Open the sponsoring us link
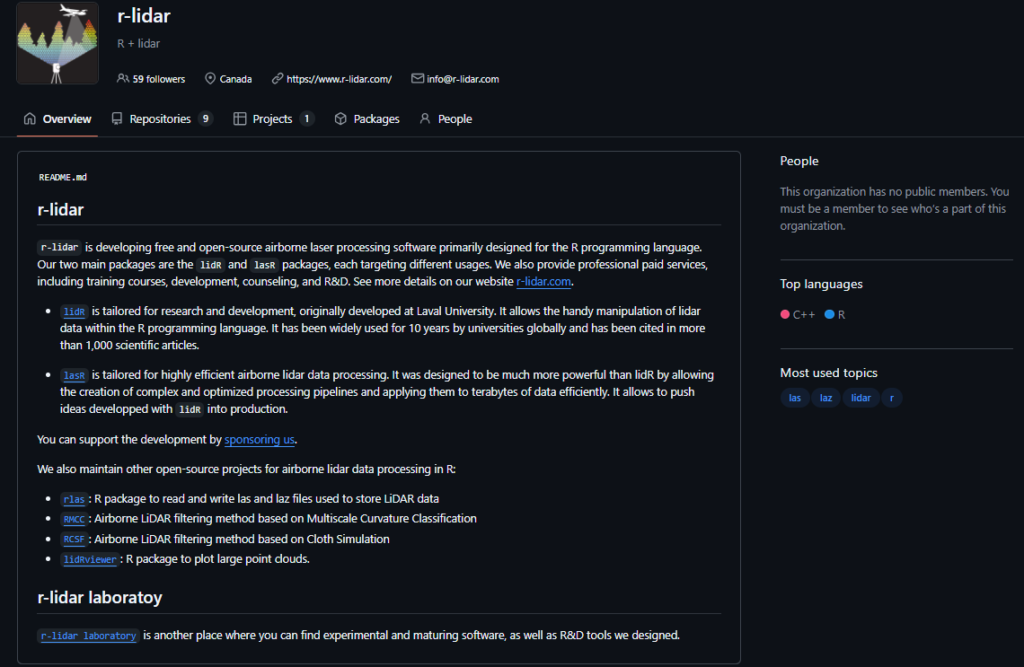This screenshot has height=667, width=1024. click(x=259, y=439)
